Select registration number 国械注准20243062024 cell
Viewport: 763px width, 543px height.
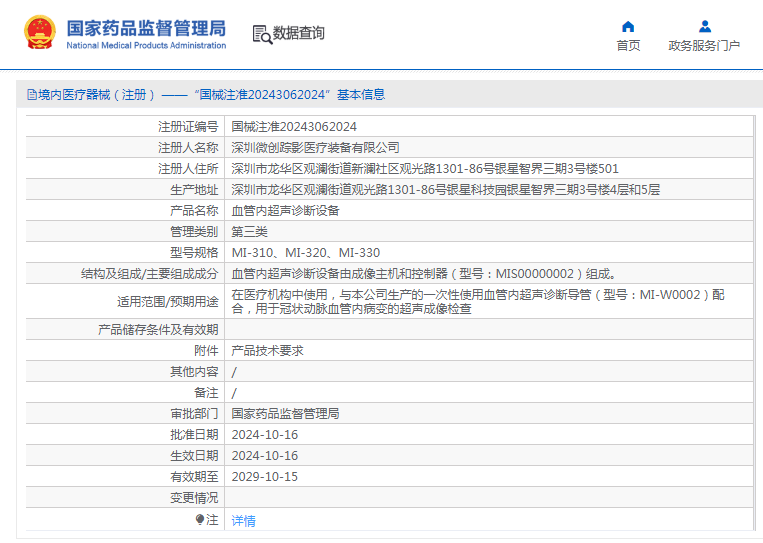294,127
